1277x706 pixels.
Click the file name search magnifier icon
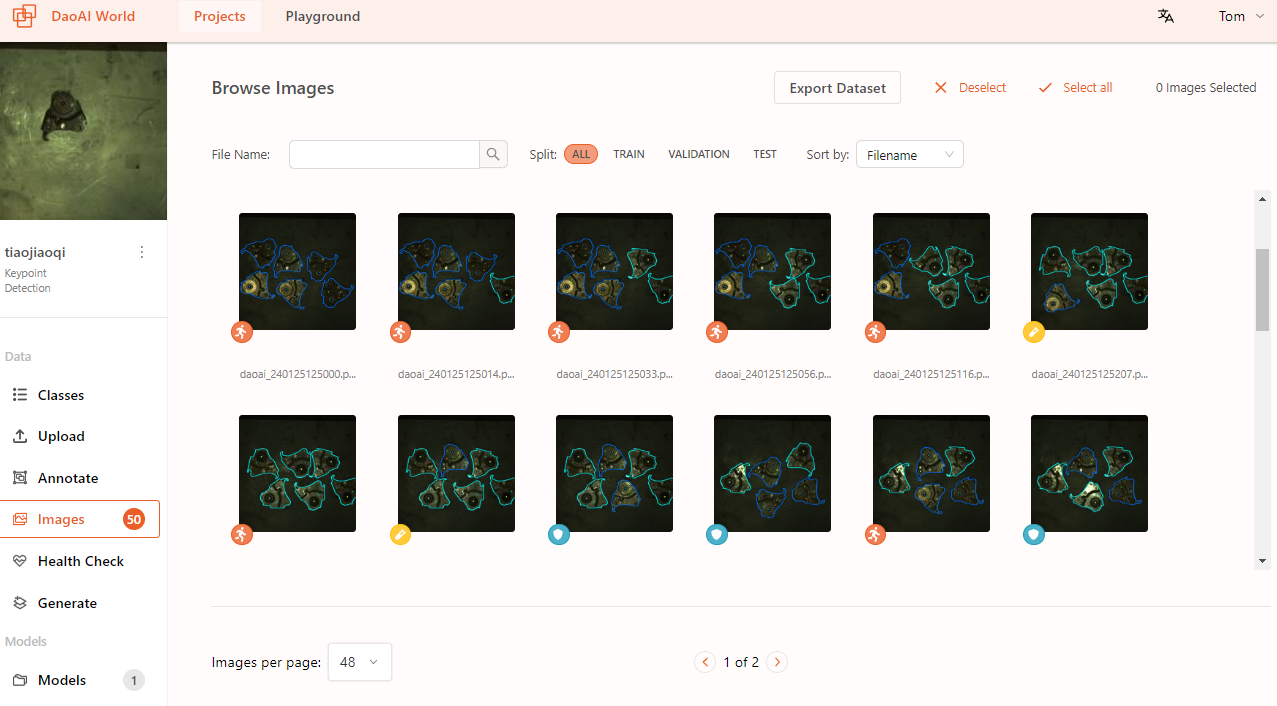pyautogui.click(x=493, y=154)
